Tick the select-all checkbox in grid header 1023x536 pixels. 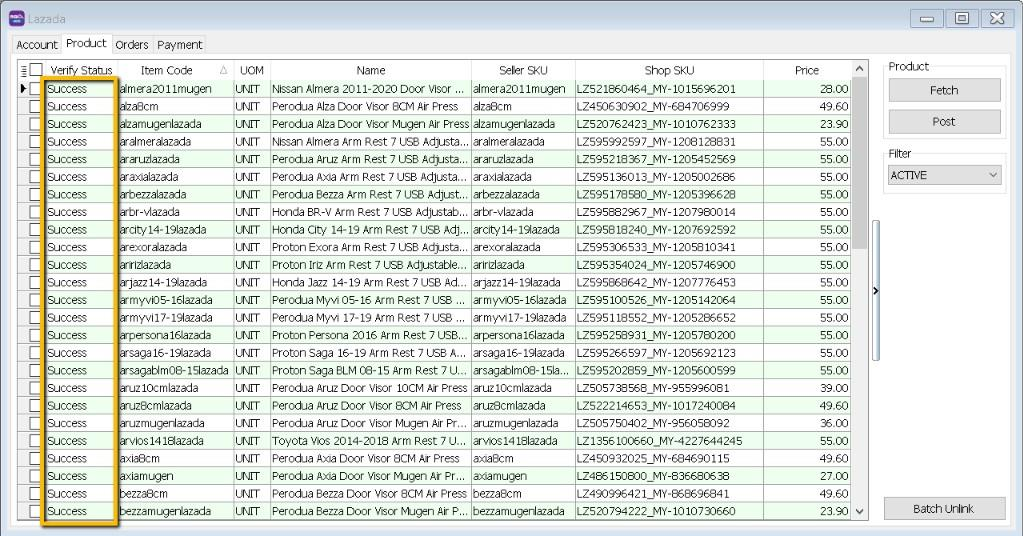click(36, 70)
